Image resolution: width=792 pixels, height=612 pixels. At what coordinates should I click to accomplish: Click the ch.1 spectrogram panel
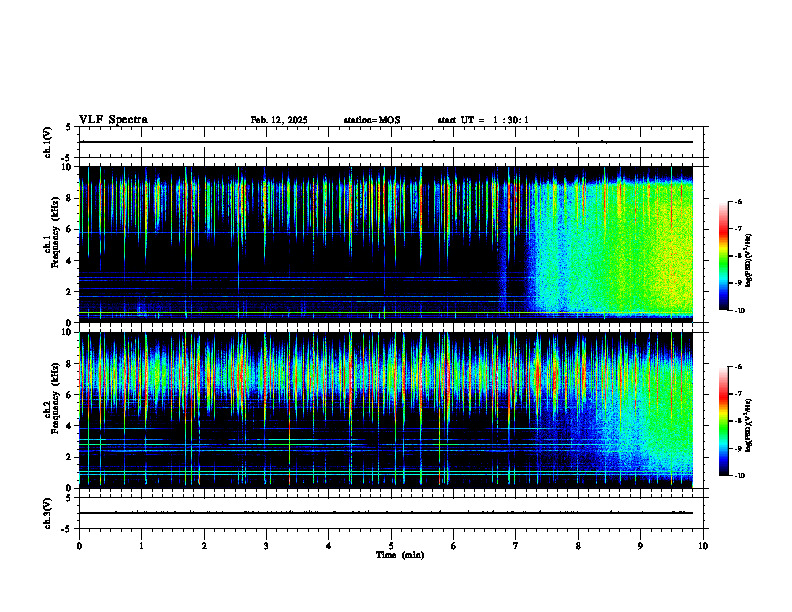(x=385, y=244)
